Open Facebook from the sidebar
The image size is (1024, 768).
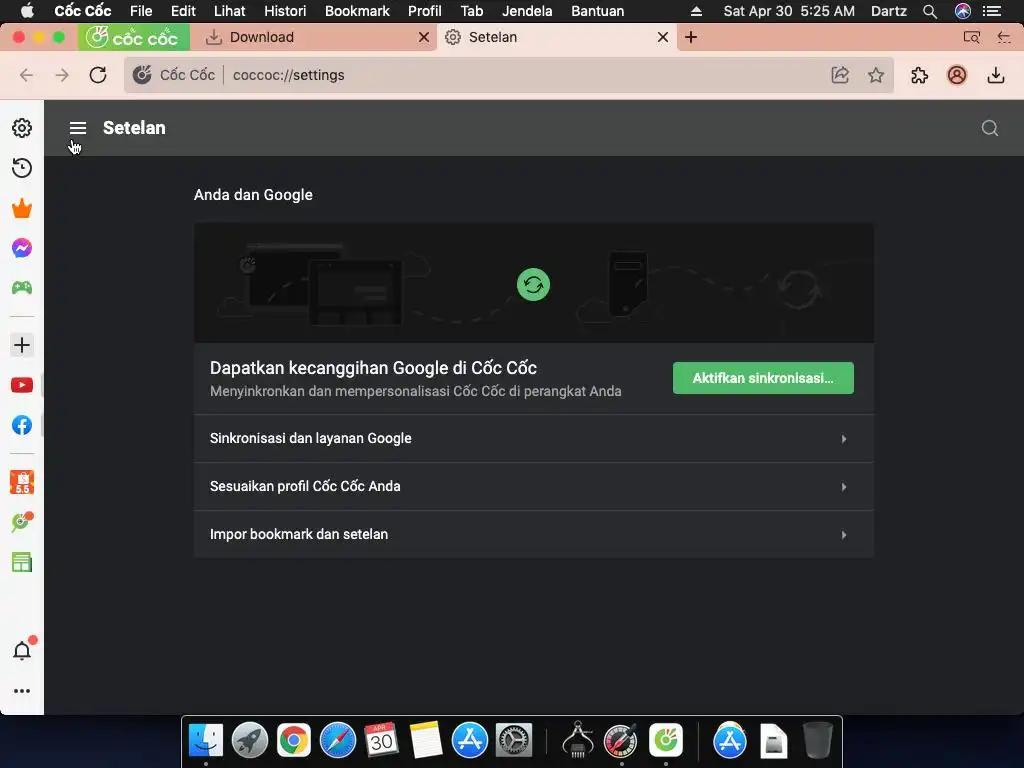(x=22, y=425)
